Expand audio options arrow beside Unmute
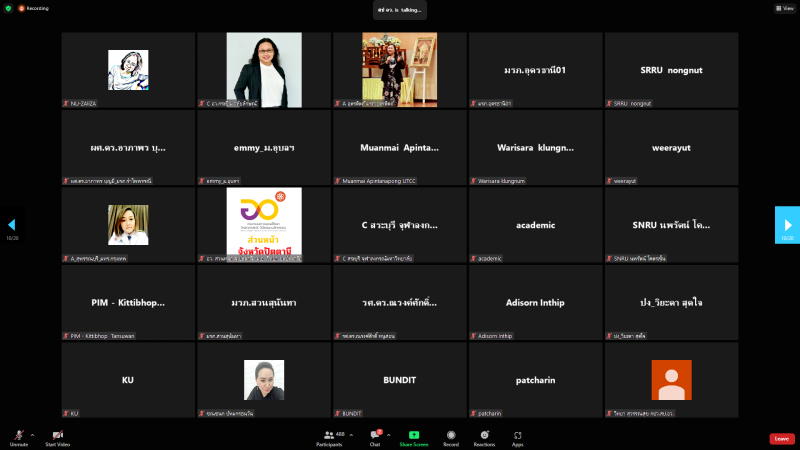800x450 pixels. (x=32, y=435)
